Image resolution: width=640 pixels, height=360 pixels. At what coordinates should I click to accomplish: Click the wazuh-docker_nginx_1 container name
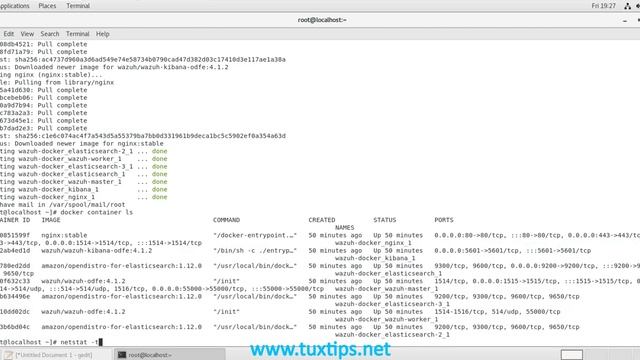[373, 243]
